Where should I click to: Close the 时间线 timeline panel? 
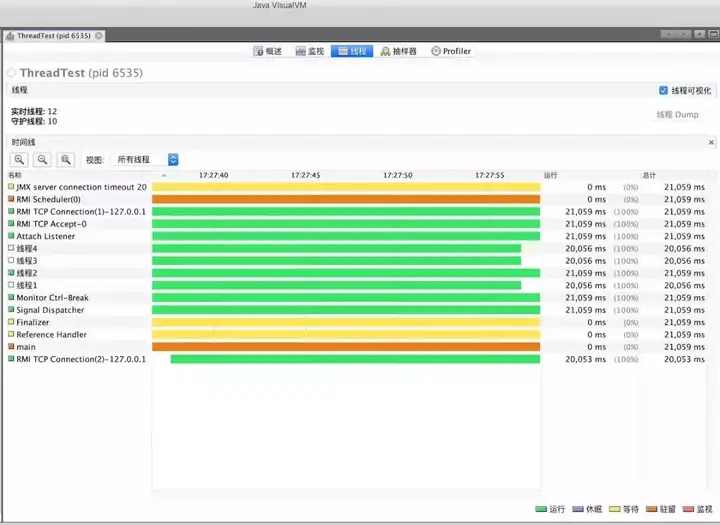click(711, 142)
